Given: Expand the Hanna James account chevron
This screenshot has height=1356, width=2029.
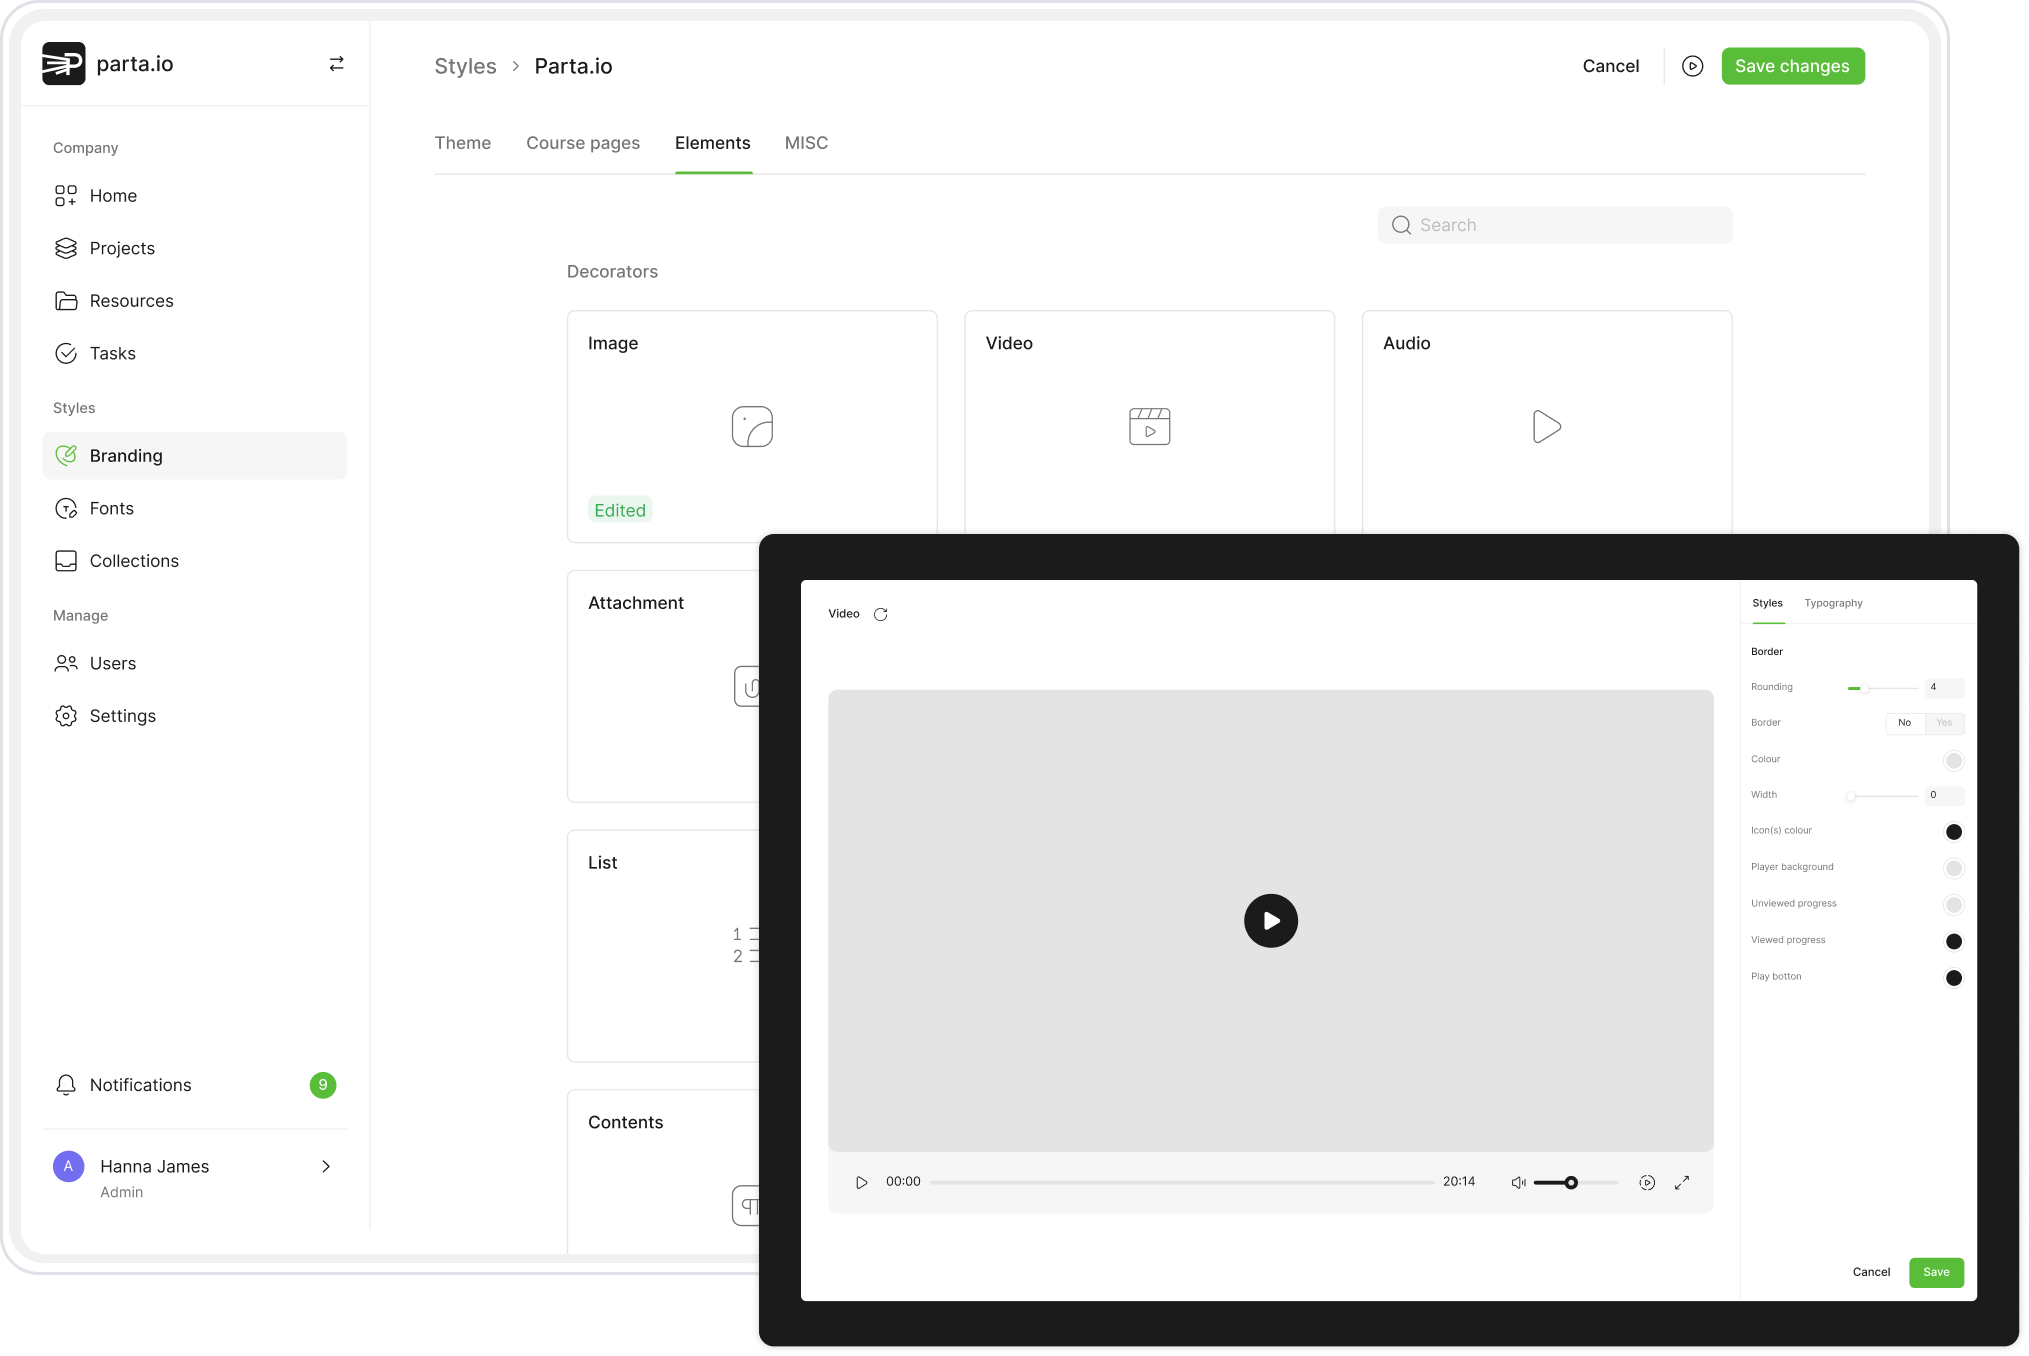Looking at the screenshot, I should click(326, 1166).
